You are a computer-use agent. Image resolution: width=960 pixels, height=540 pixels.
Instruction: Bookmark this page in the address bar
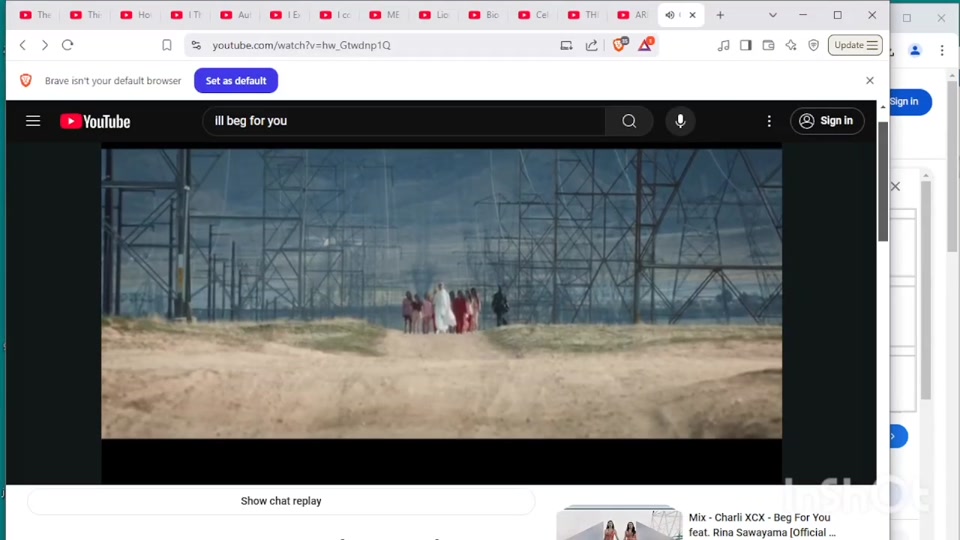coord(167,45)
